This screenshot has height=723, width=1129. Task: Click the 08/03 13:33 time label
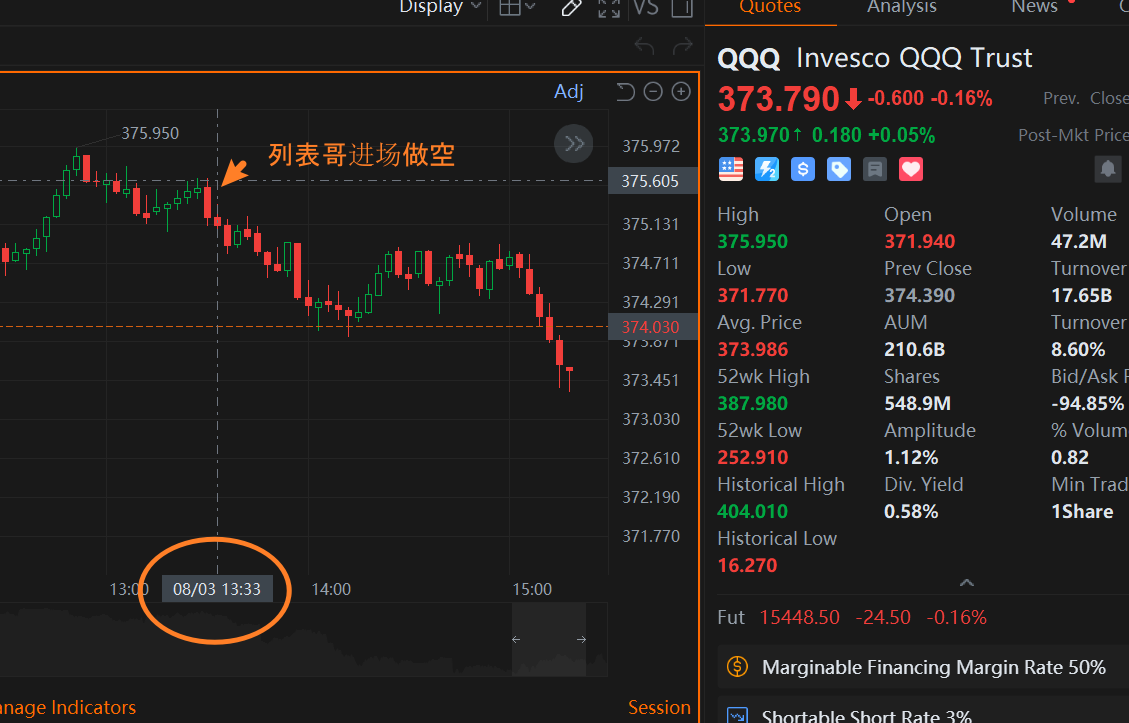click(x=217, y=589)
